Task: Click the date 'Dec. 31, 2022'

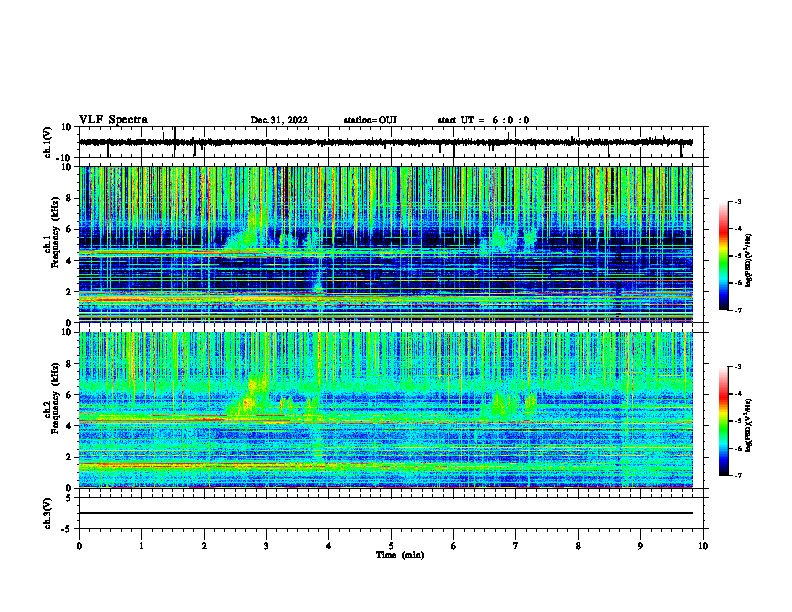Action: tap(279, 120)
